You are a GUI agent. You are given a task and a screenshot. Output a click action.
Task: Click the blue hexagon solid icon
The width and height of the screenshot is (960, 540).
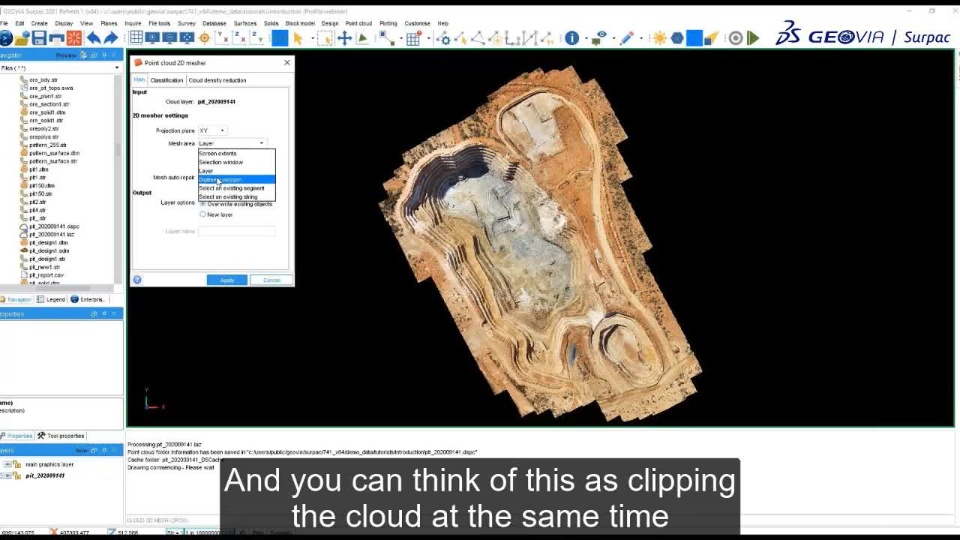point(677,38)
